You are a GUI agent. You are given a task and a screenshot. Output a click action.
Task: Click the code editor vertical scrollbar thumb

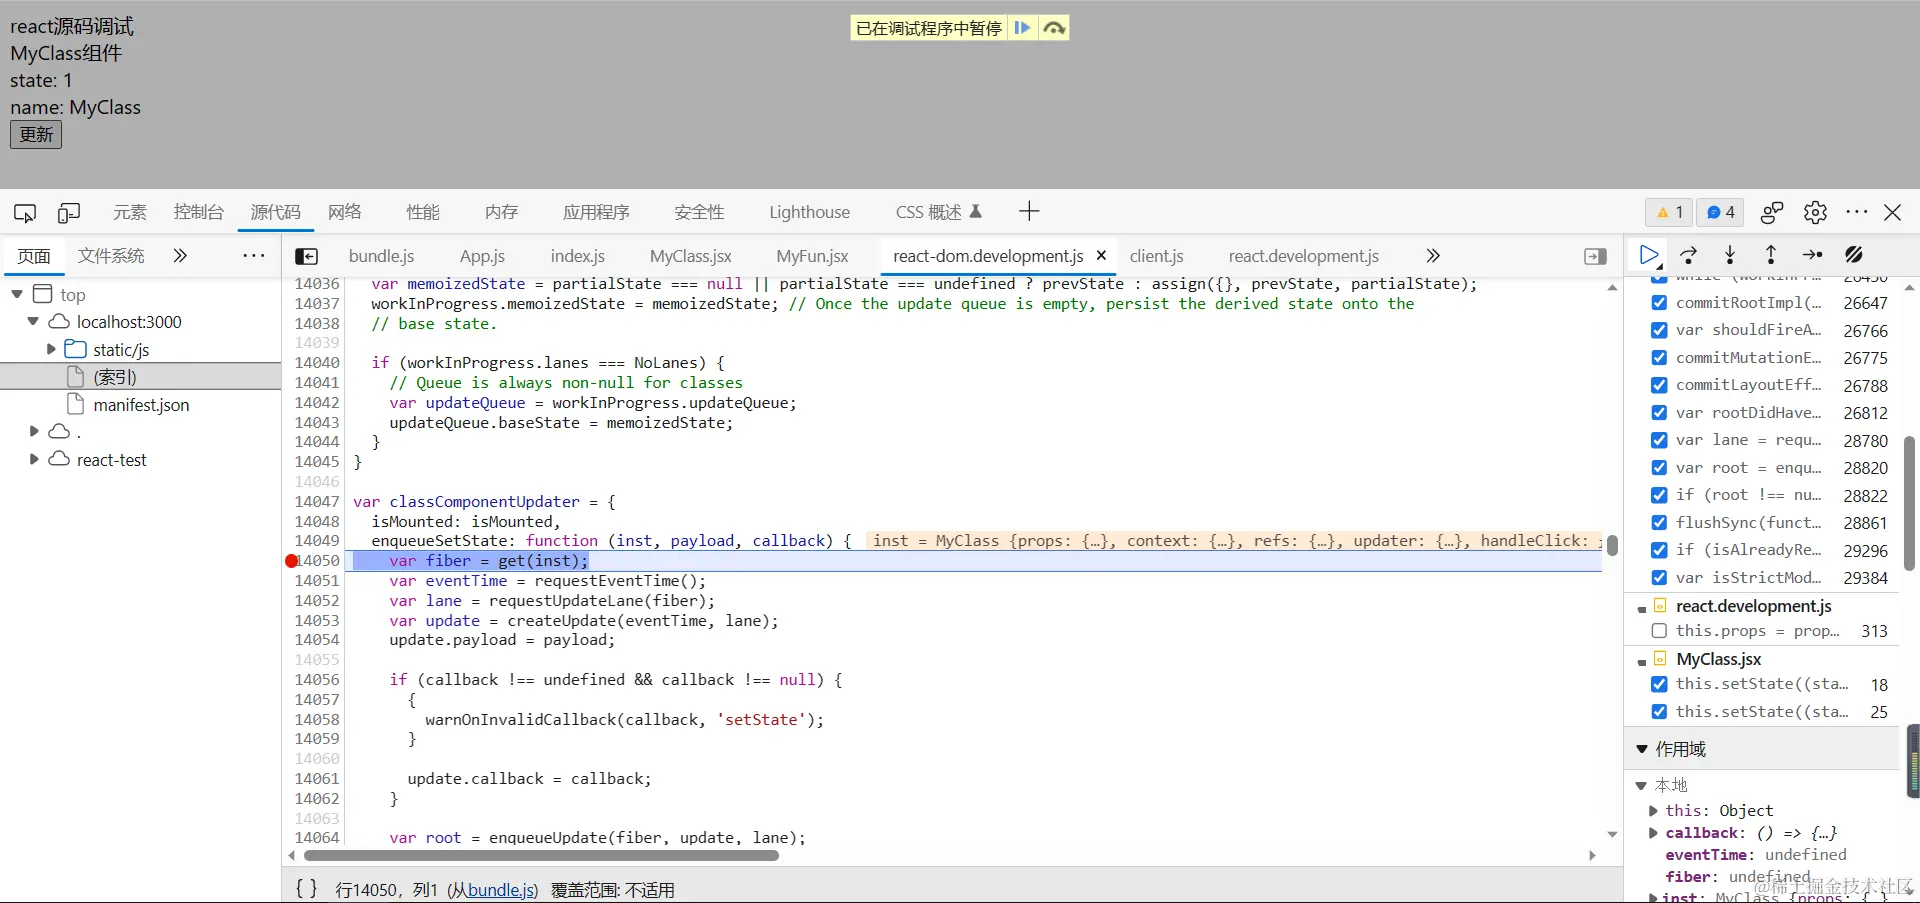[1612, 547]
